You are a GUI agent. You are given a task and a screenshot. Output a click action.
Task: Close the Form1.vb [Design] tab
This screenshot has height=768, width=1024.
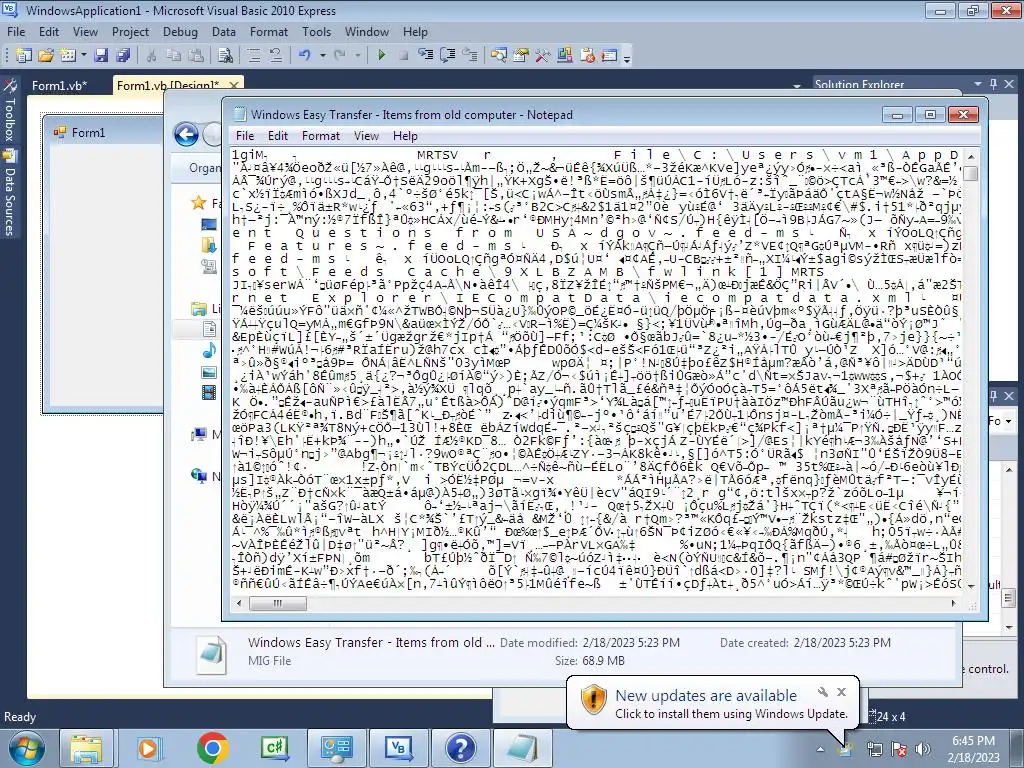[x=234, y=84]
